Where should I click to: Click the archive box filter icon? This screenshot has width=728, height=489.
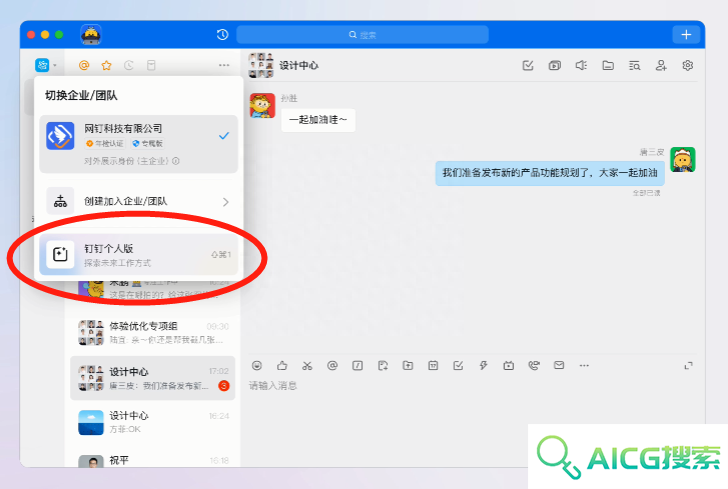(x=151, y=65)
